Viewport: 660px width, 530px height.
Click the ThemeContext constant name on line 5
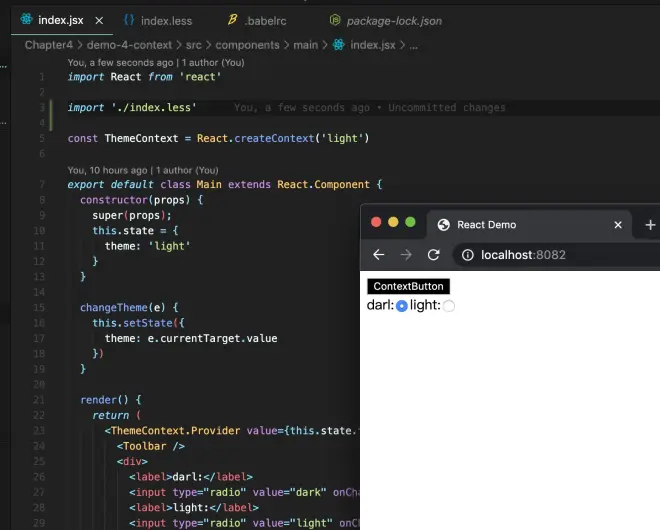(x=141, y=138)
